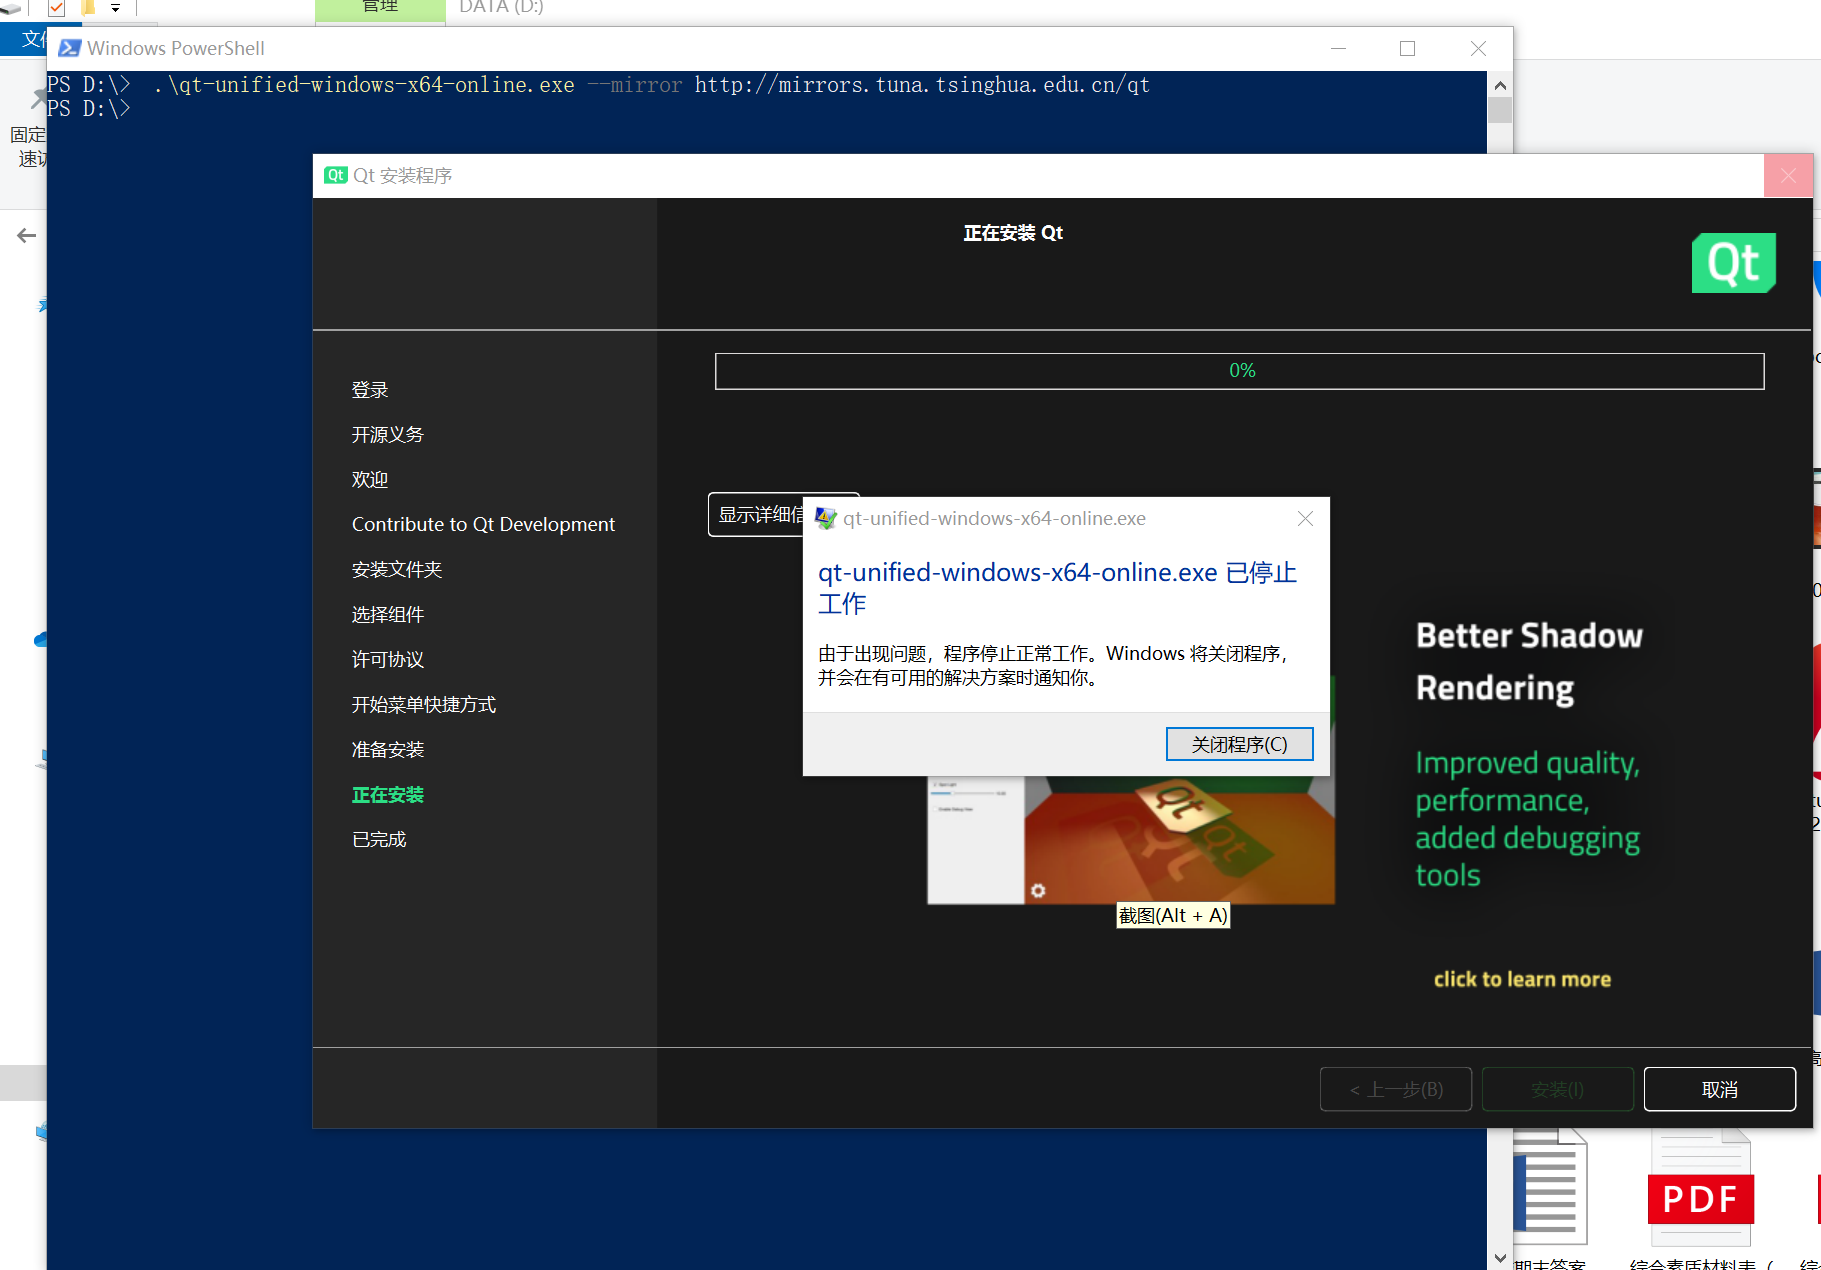
Task: Select the 选择组件 step in sidebar
Action: click(x=388, y=615)
